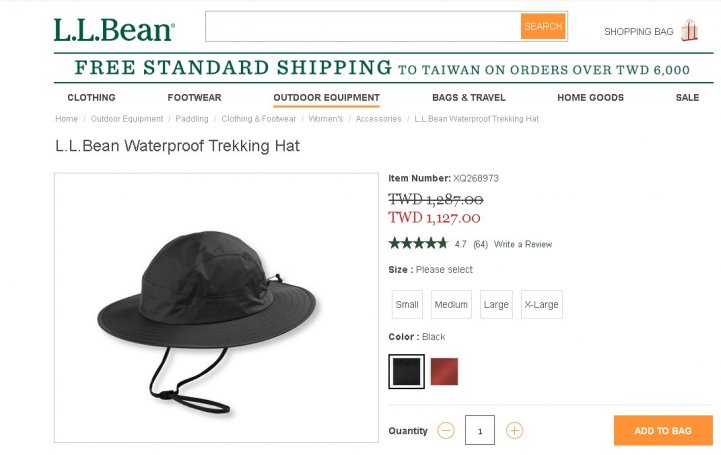Open the shopping bag tote icon

689,31
